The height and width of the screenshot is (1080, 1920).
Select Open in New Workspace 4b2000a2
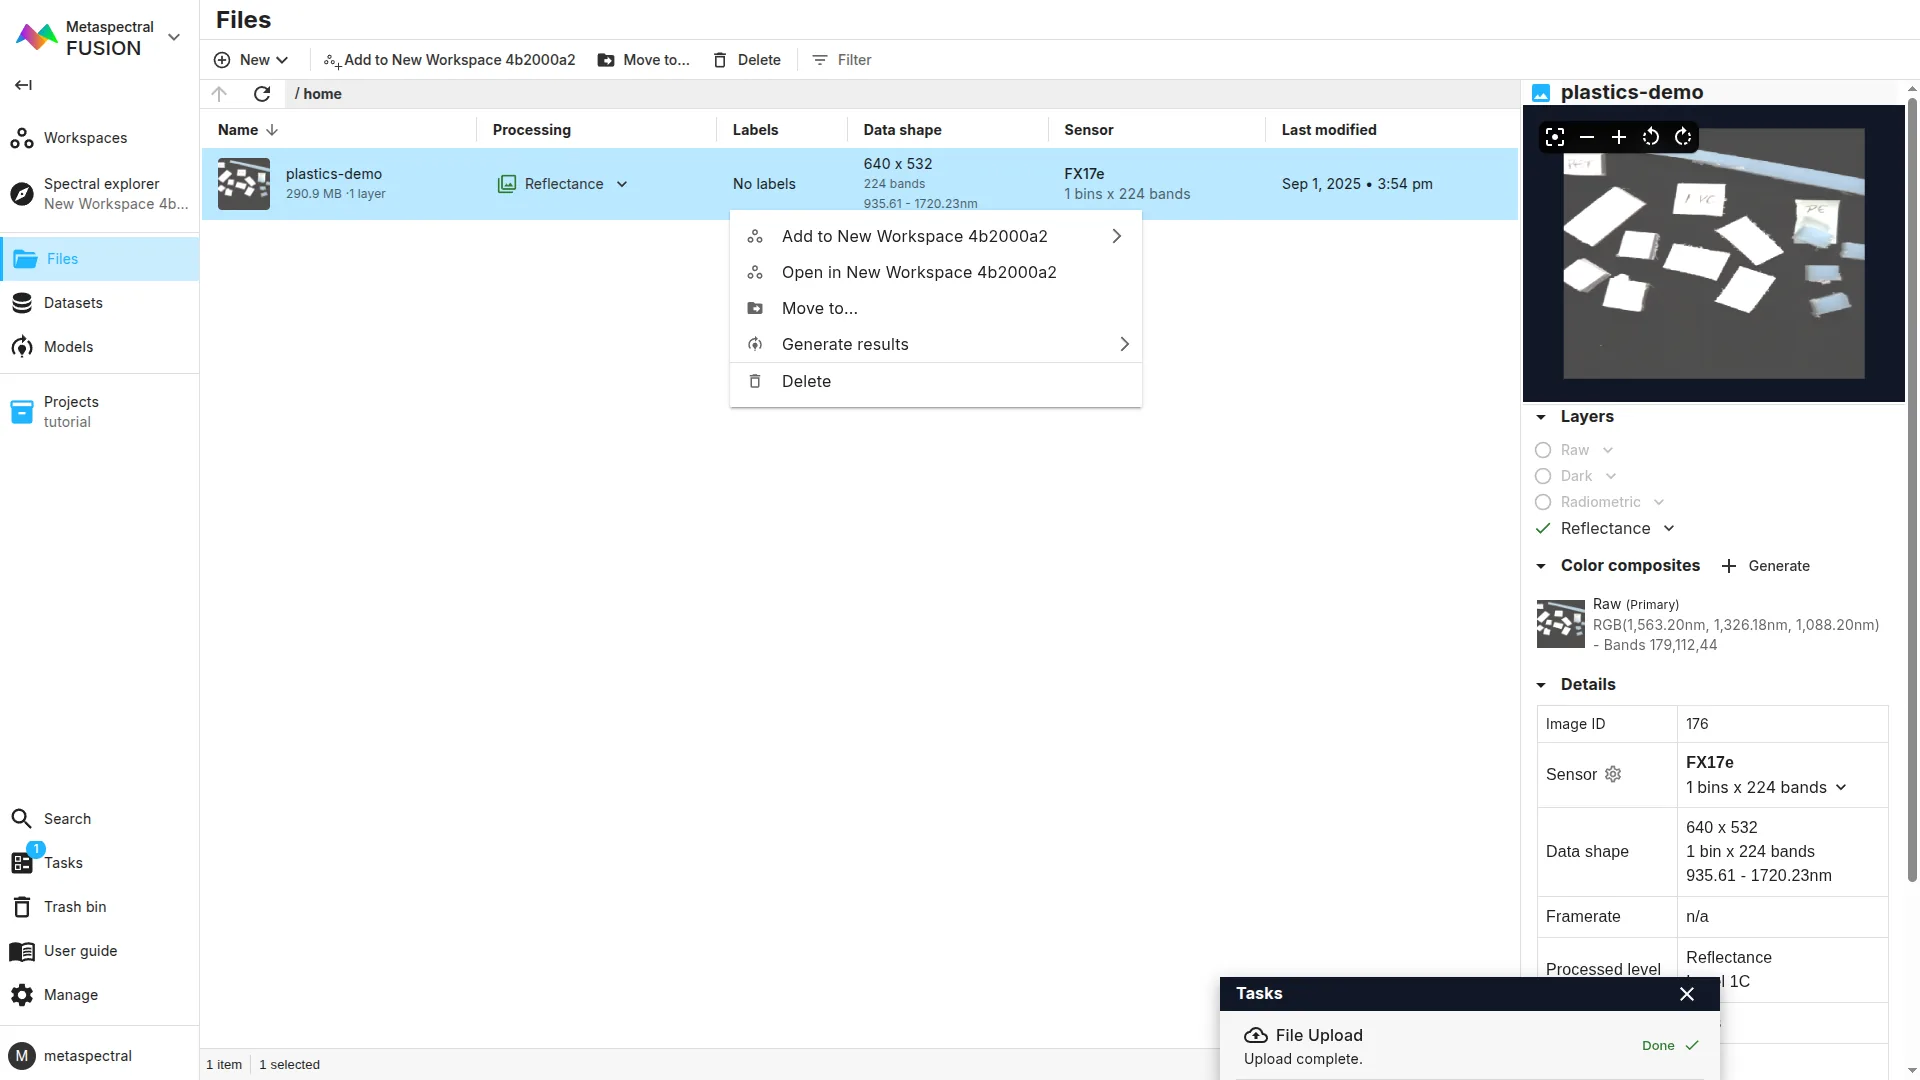tap(918, 272)
